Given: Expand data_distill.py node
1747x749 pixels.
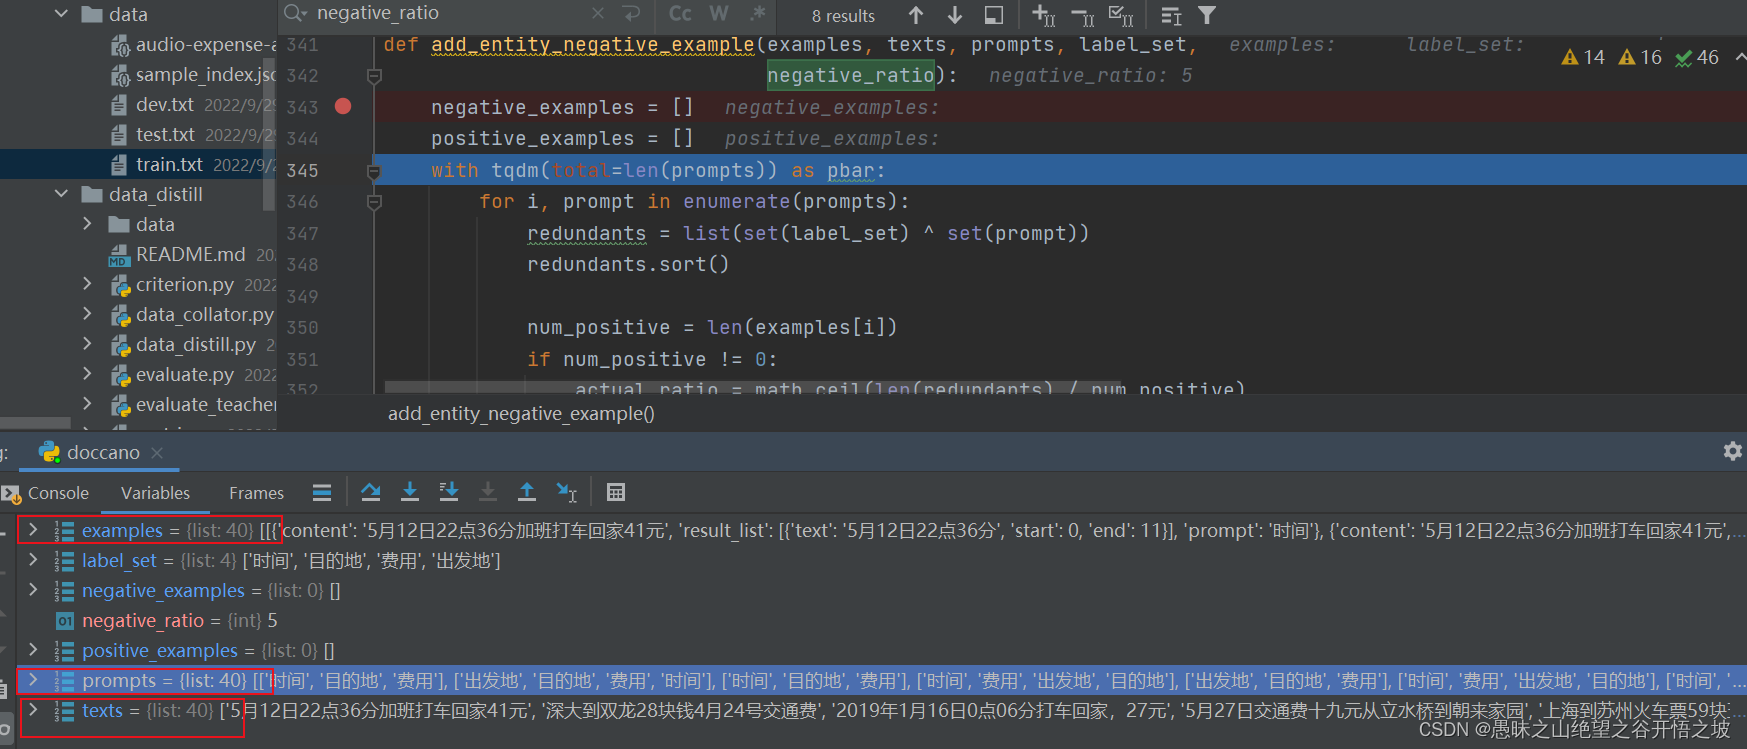Looking at the screenshot, I should (x=88, y=344).
